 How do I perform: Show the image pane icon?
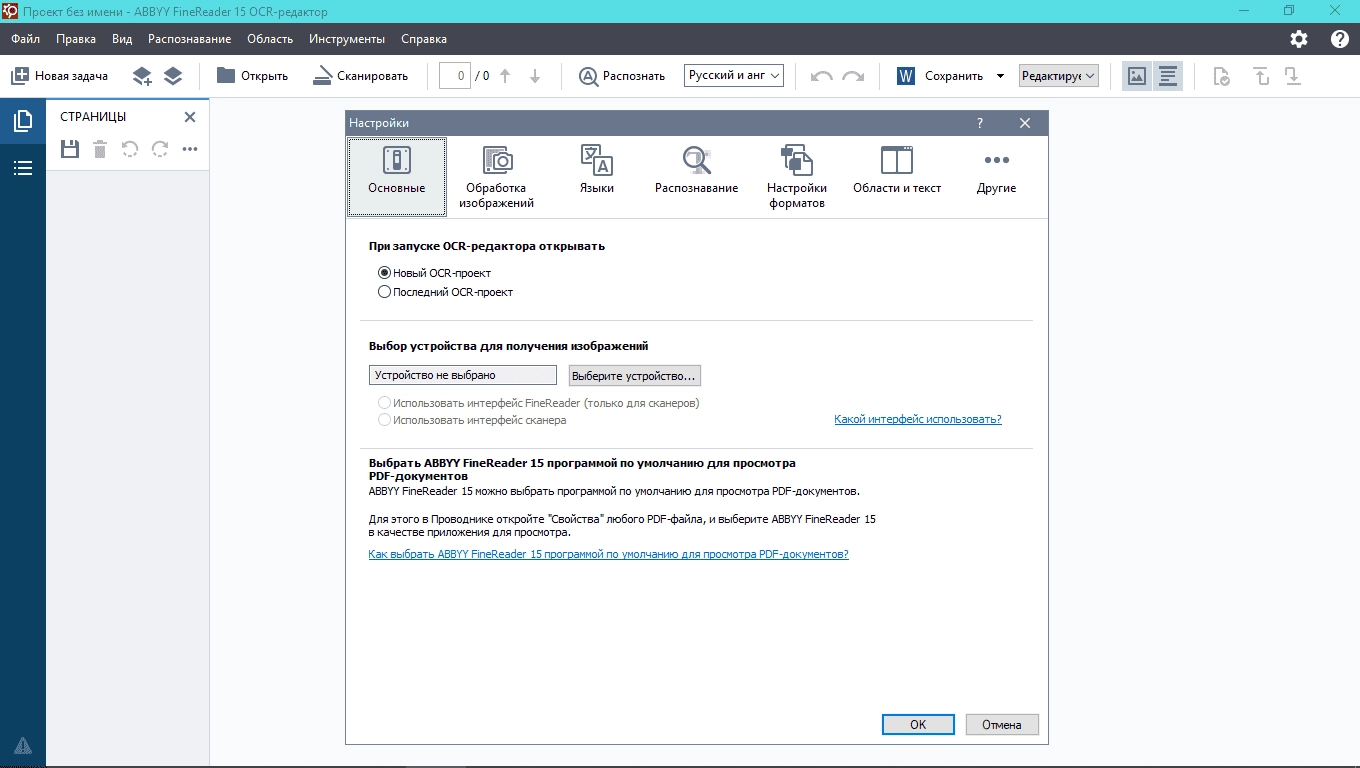pos(1136,76)
